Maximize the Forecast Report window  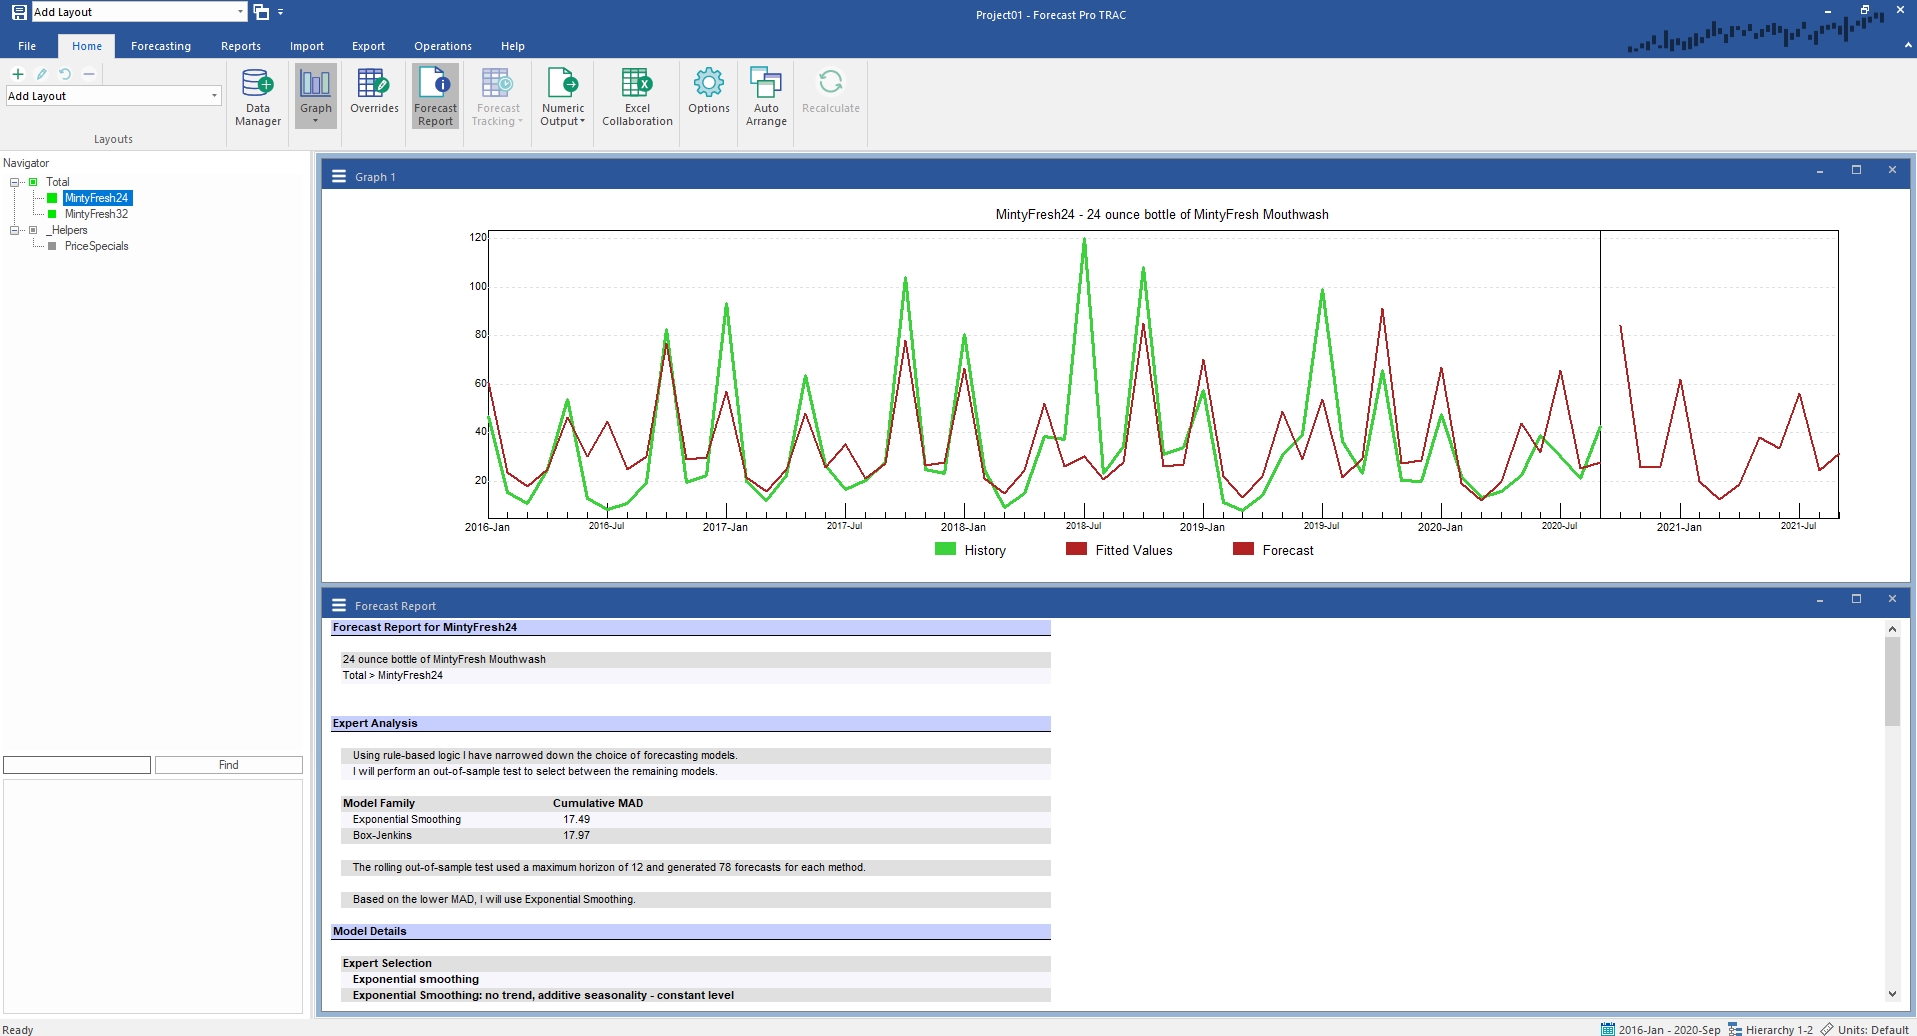[1856, 599]
